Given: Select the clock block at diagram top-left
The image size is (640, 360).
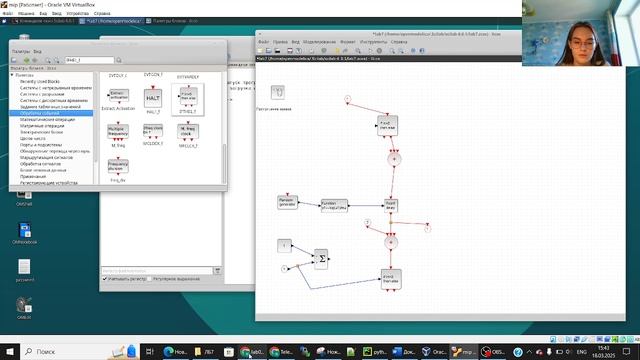Looking at the screenshot, I should pos(278,93).
